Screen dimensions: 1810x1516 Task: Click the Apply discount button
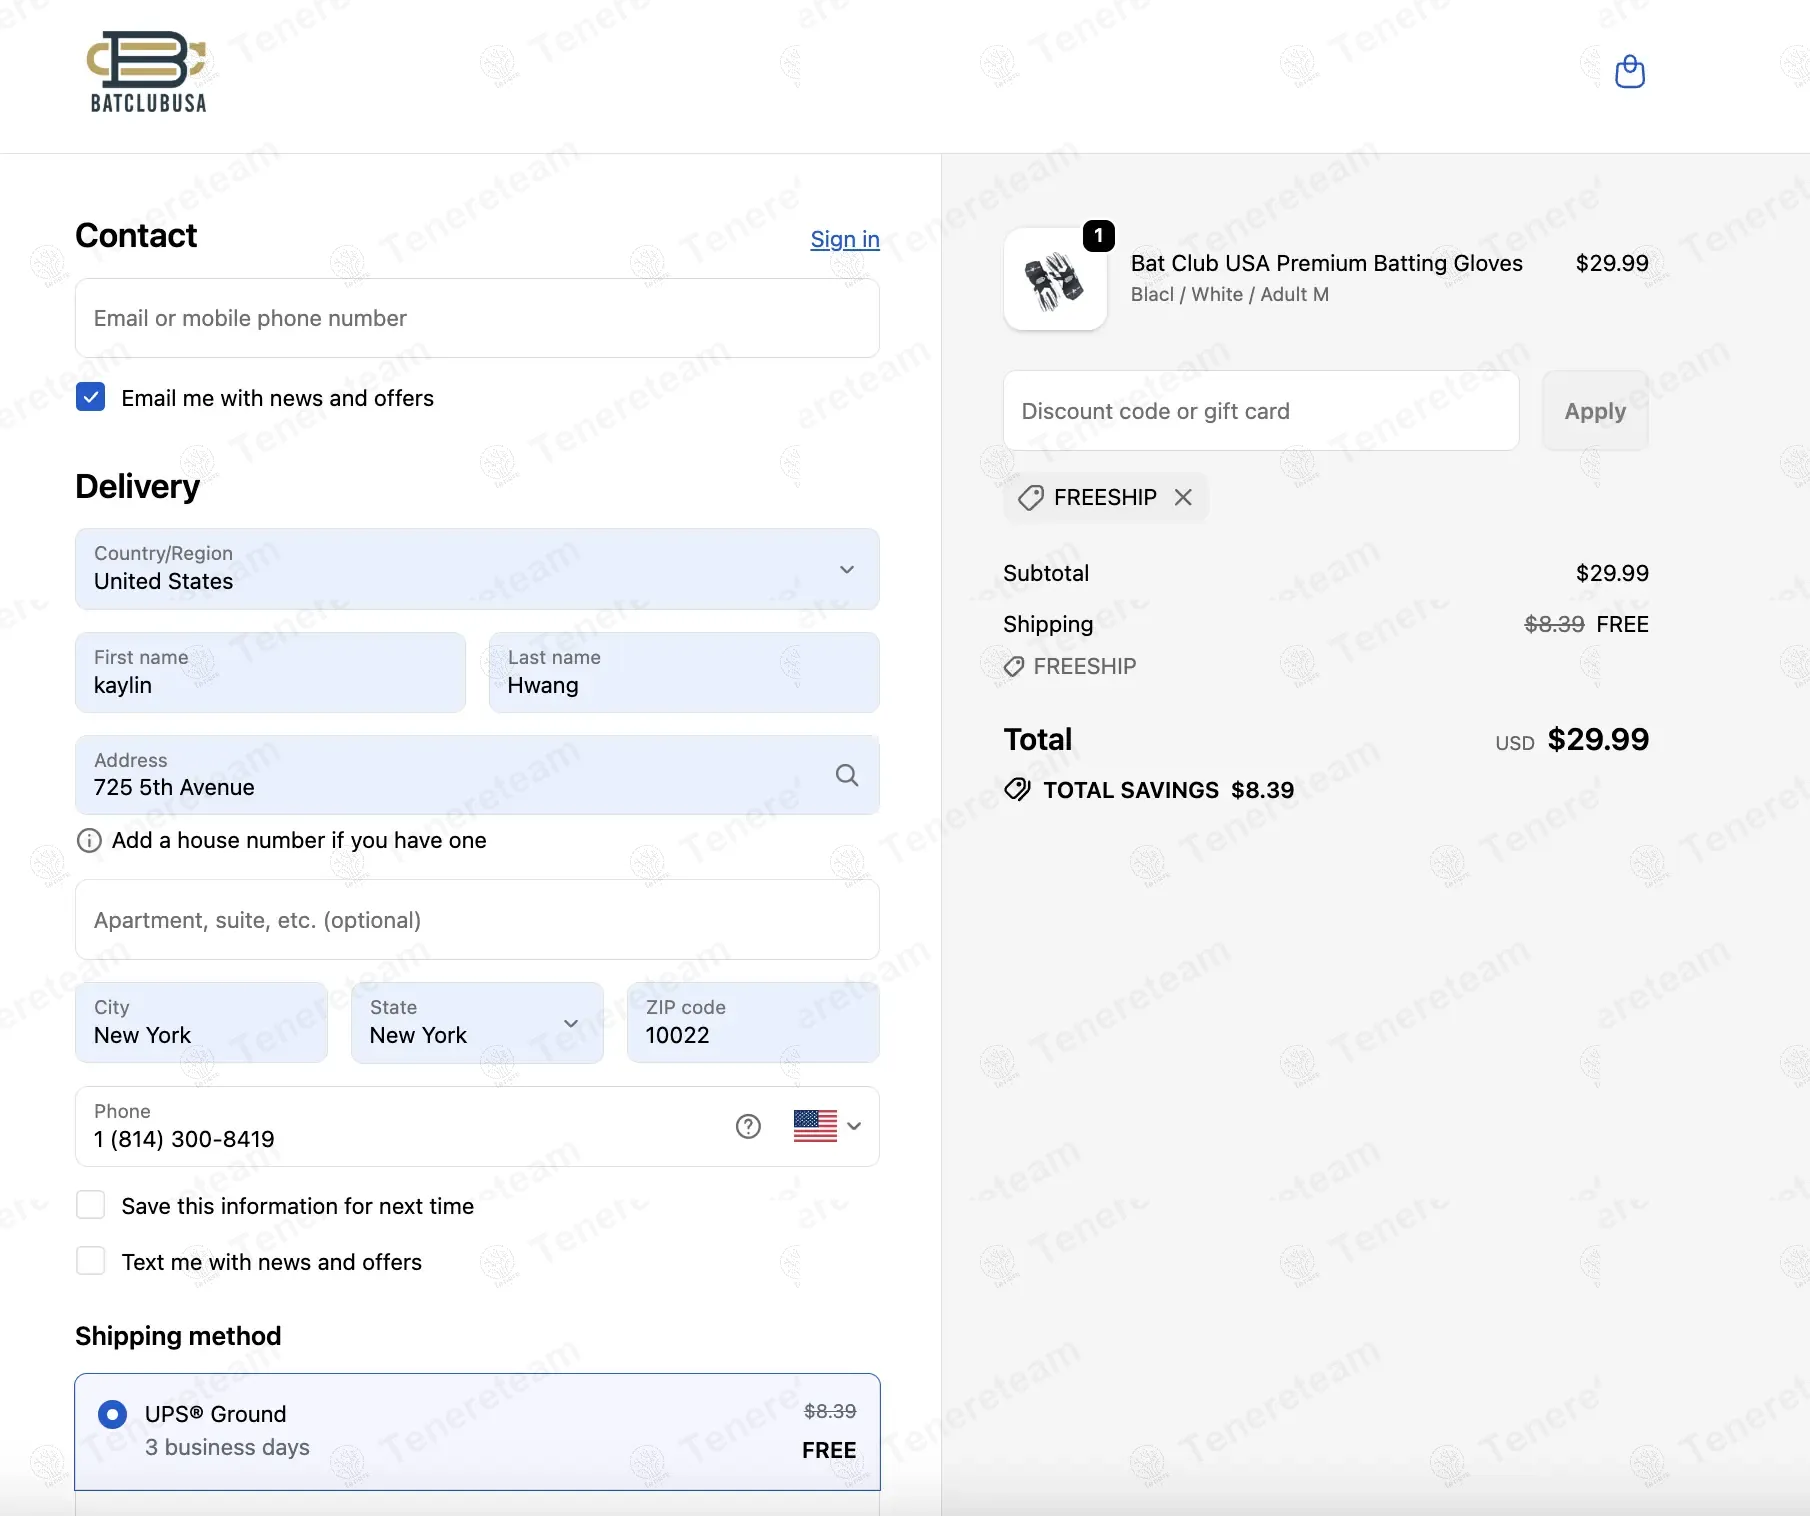click(1595, 411)
